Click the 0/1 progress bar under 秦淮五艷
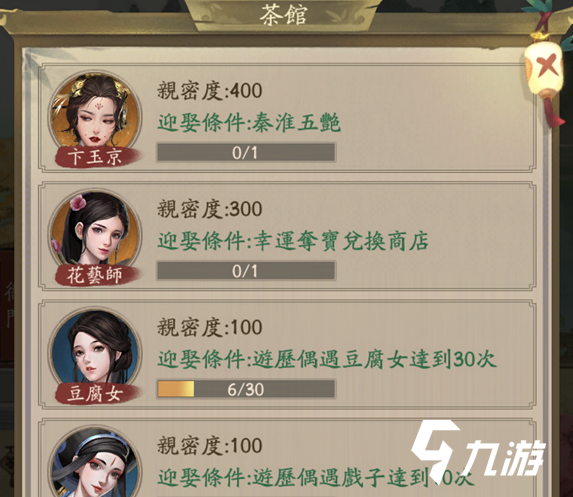This screenshot has width=573, height=497. coord(246,152)
